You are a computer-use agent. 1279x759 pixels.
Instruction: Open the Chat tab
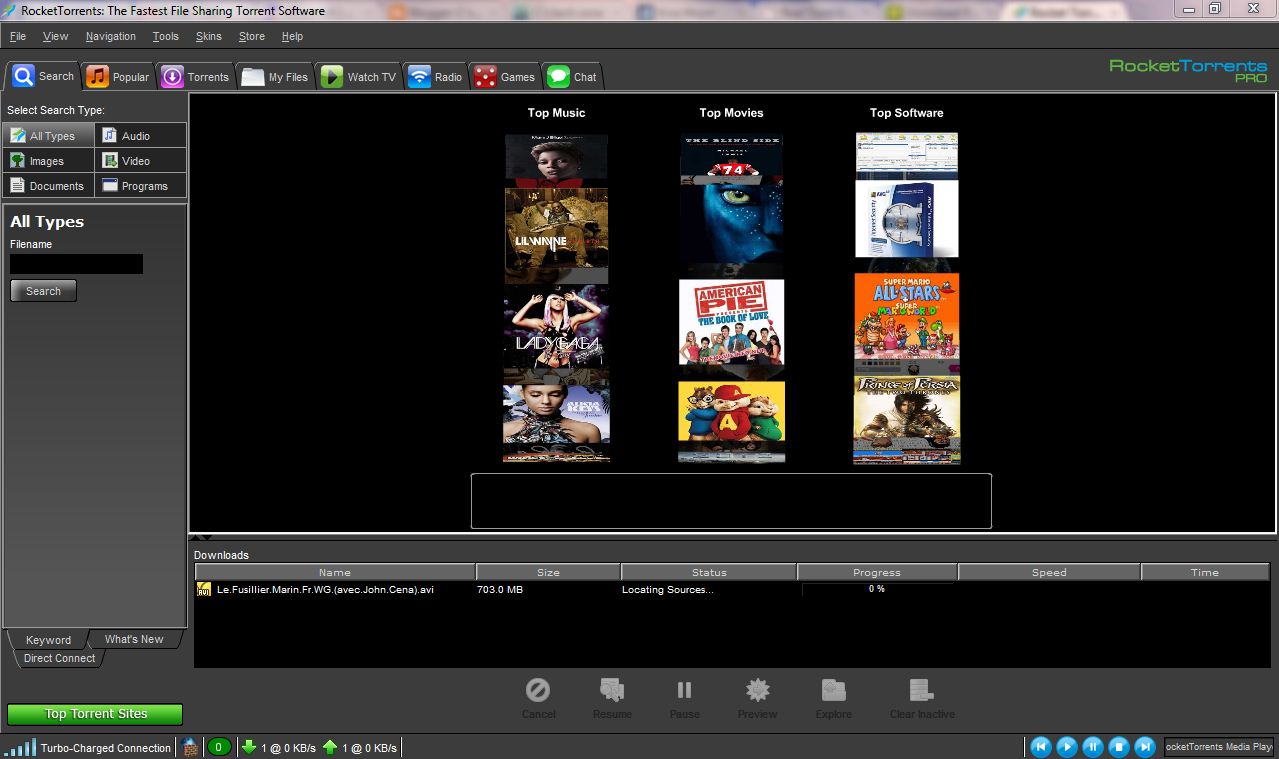tap(572, 77)
